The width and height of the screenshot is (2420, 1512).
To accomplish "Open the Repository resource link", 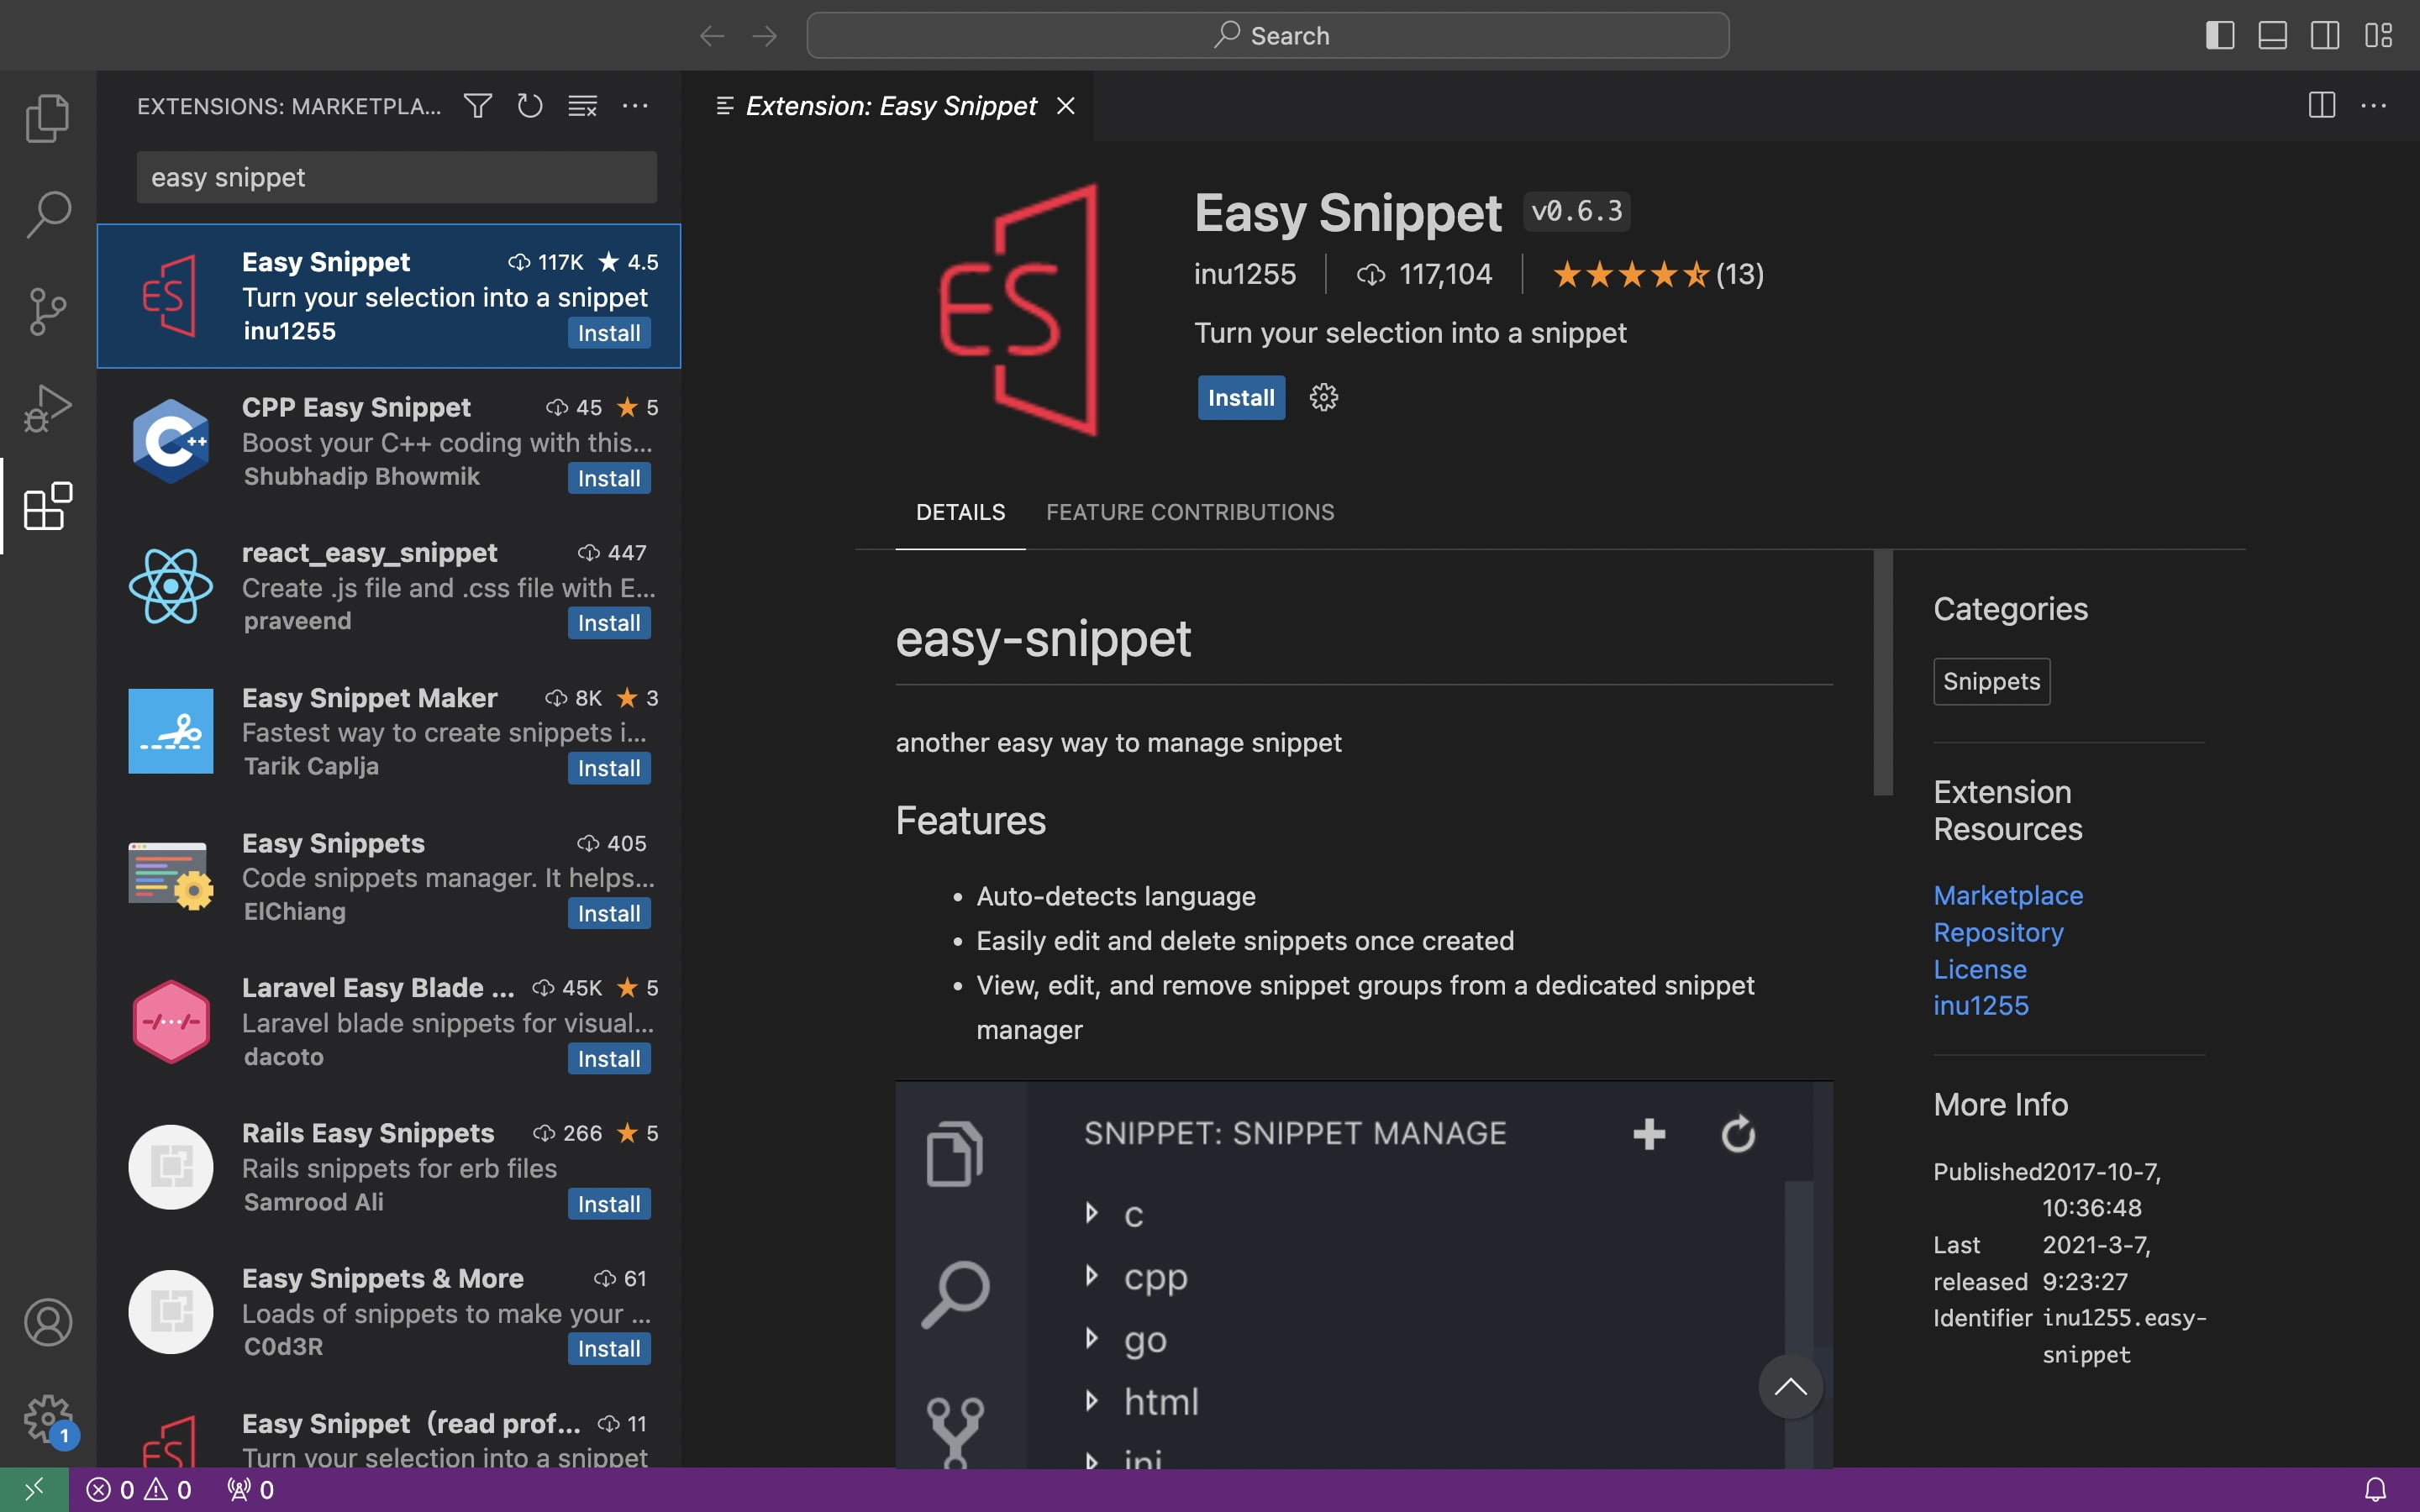I will [1998, 932].
